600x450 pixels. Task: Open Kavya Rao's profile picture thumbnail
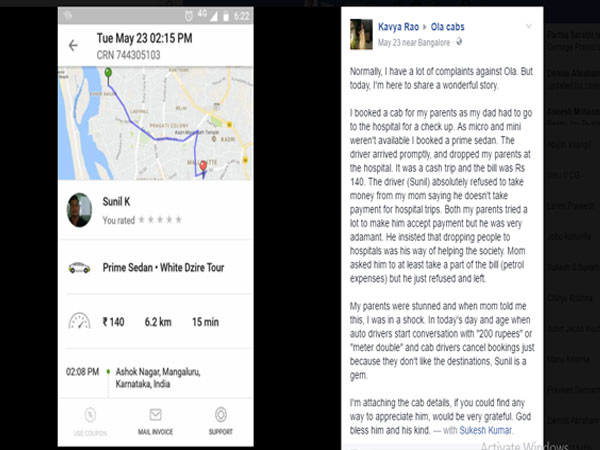coord(361,34)
